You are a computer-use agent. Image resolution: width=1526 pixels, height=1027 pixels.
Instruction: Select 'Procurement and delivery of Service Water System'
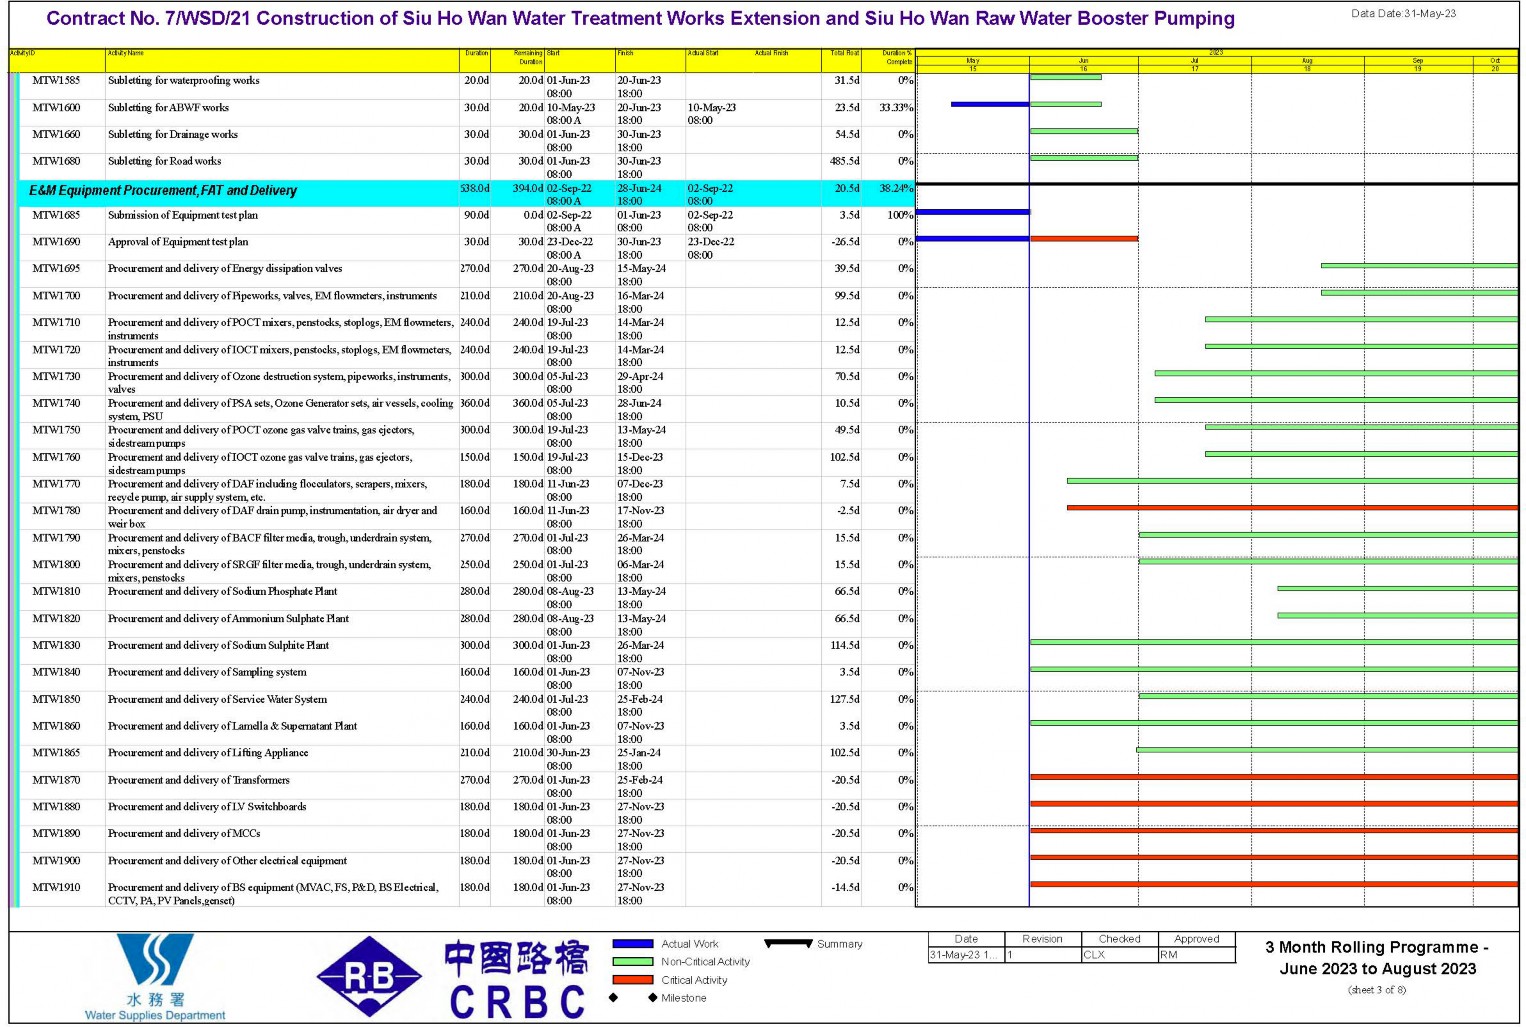[217, 700]
